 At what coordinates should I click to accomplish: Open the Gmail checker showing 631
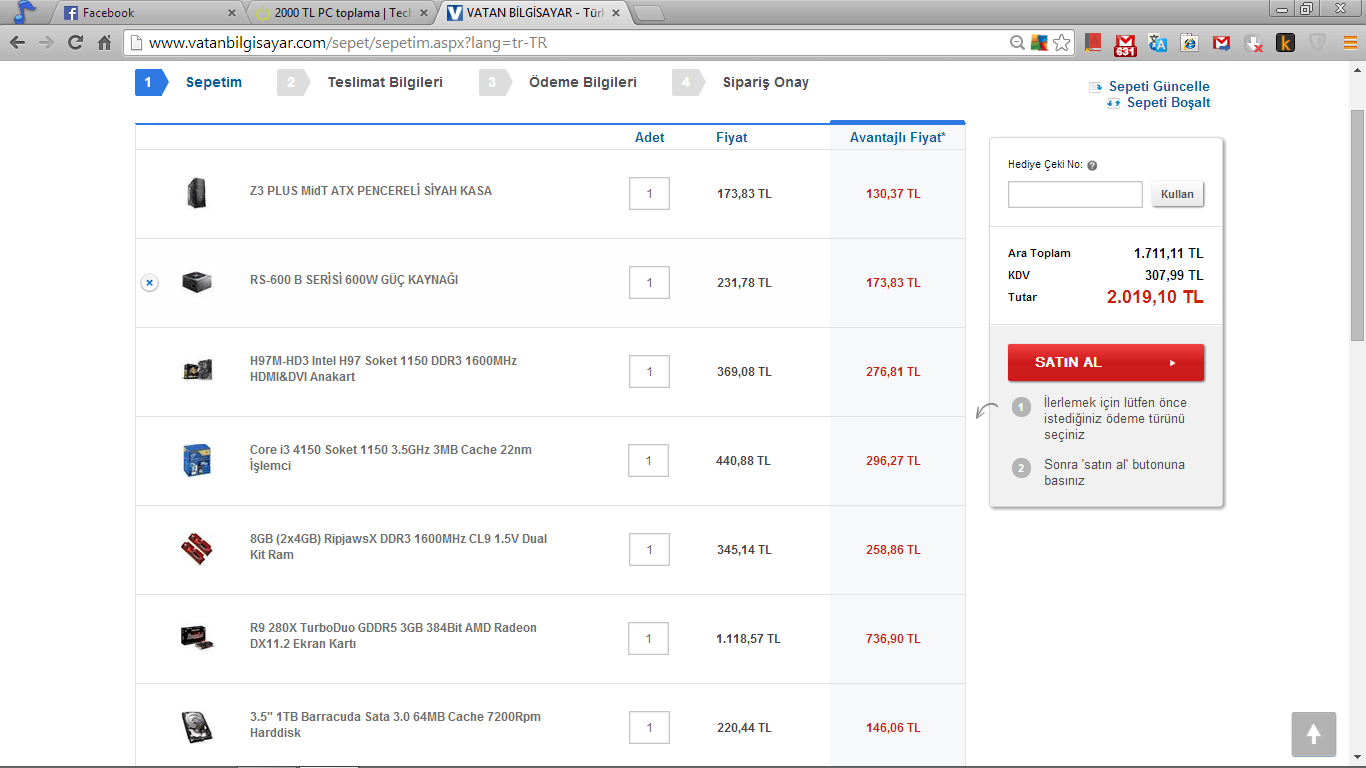[1125, 43]
